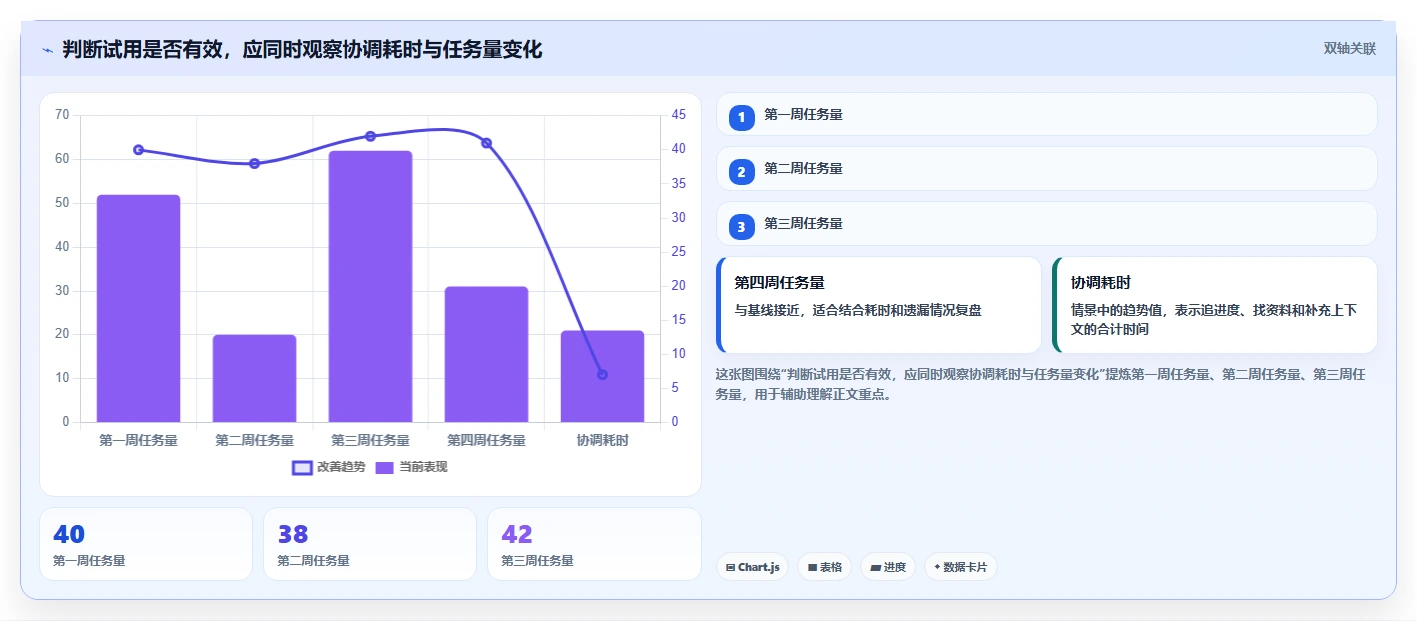Select the stat card showing 40

tap(146, 544)
